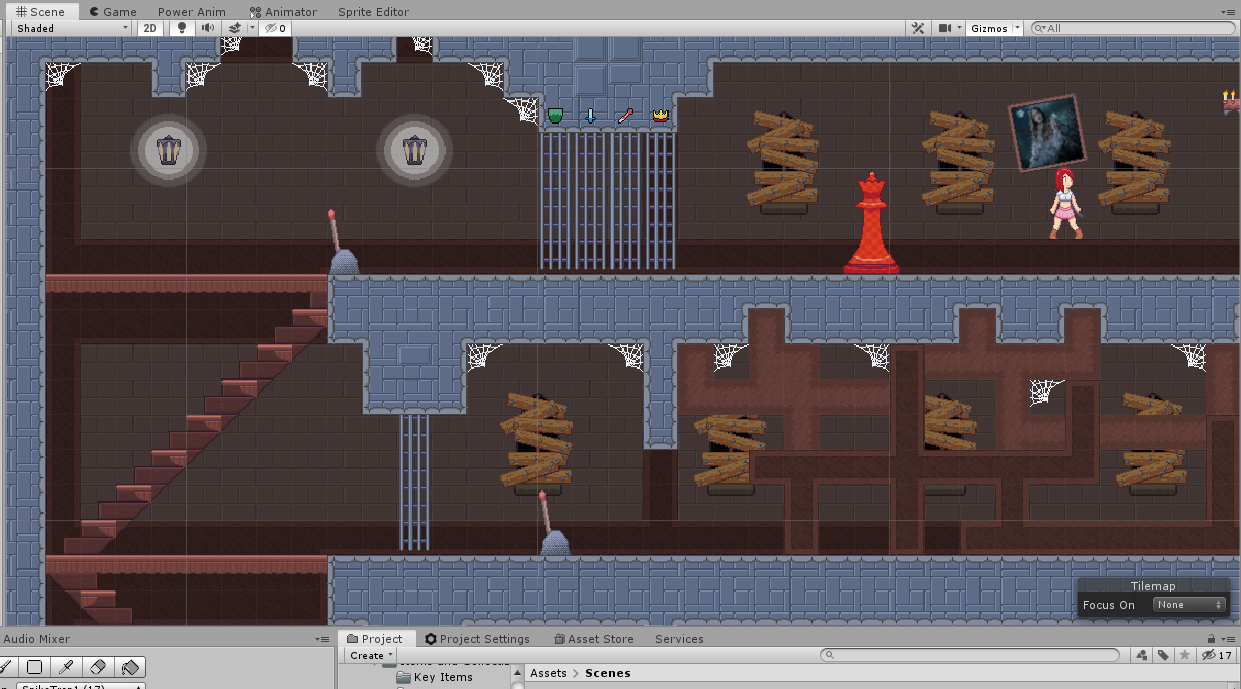Viewport: 1241px width, 689px height.
Task: Open the Scene window options menu
Action: [x=1229, y=12]
